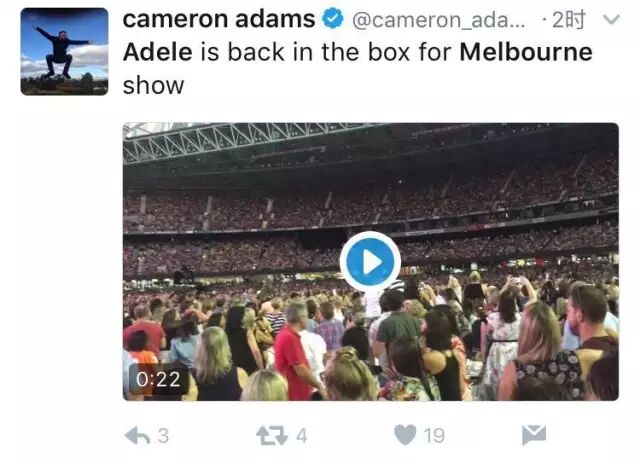Click the @cameron_ada... handle
640x458 pixels.
tap(439, 20)
